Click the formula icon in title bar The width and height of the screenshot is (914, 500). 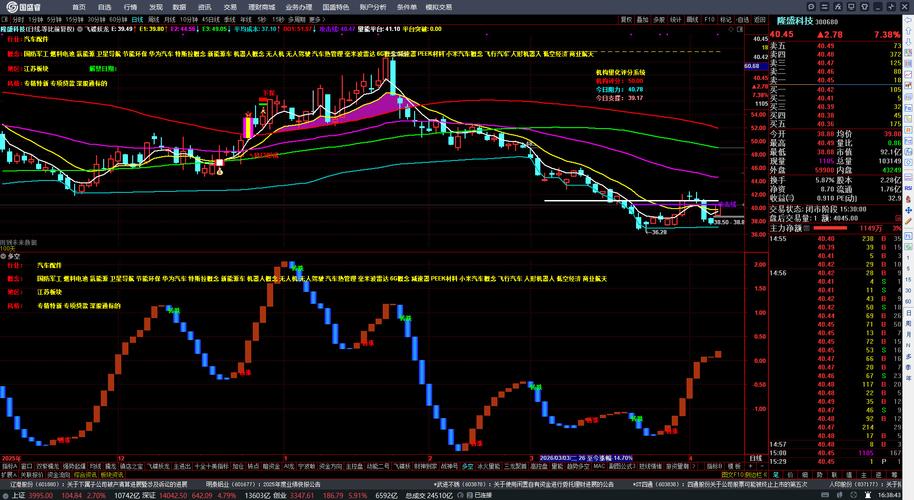coord(838,7)
